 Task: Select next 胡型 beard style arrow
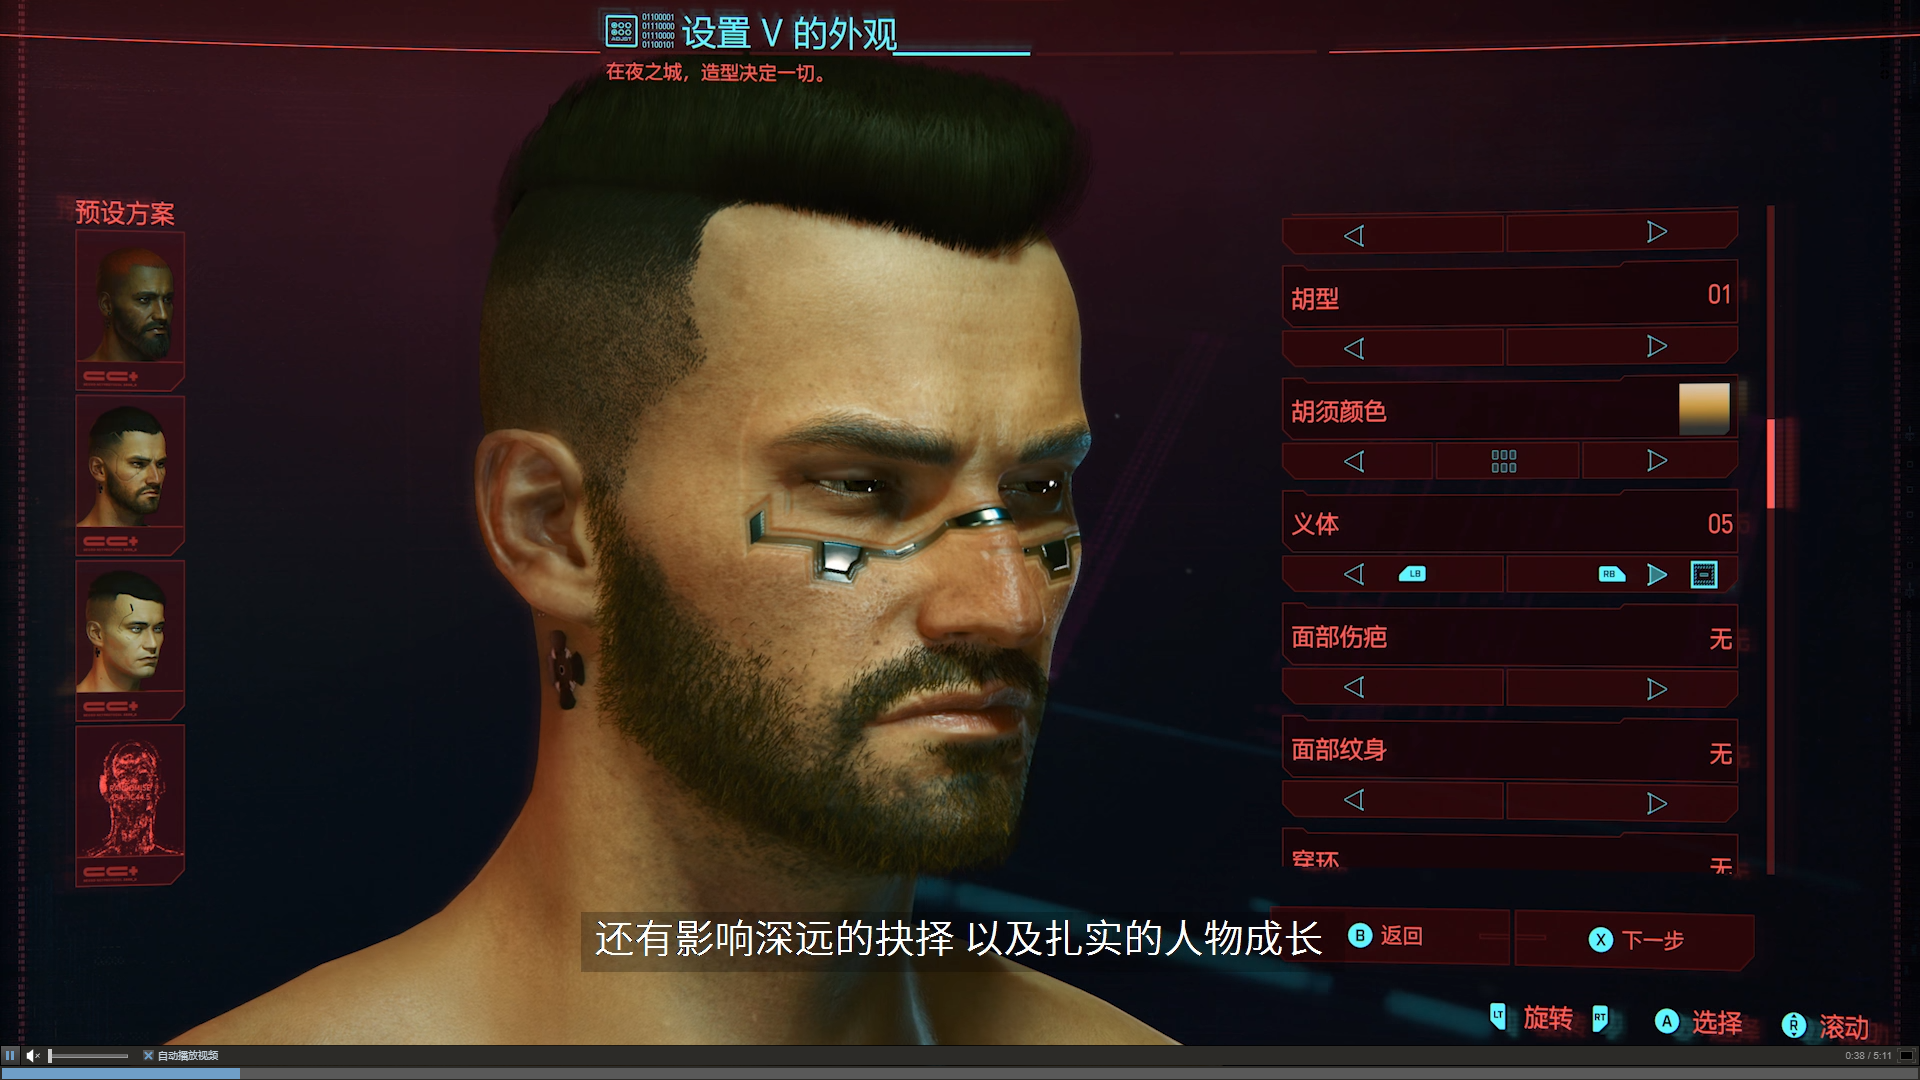click(1657, 346)
